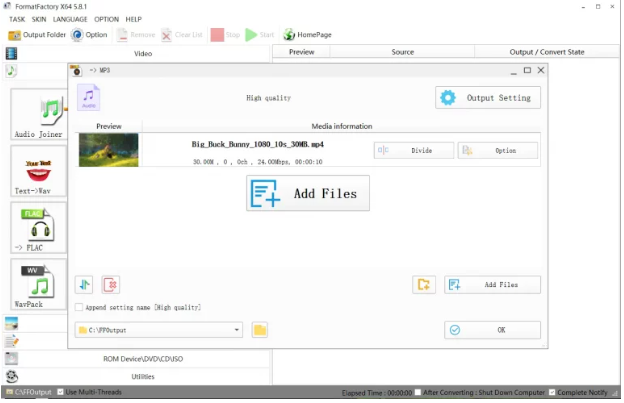
Task: Select the Audio category music note icon
Action: (11, 71)
